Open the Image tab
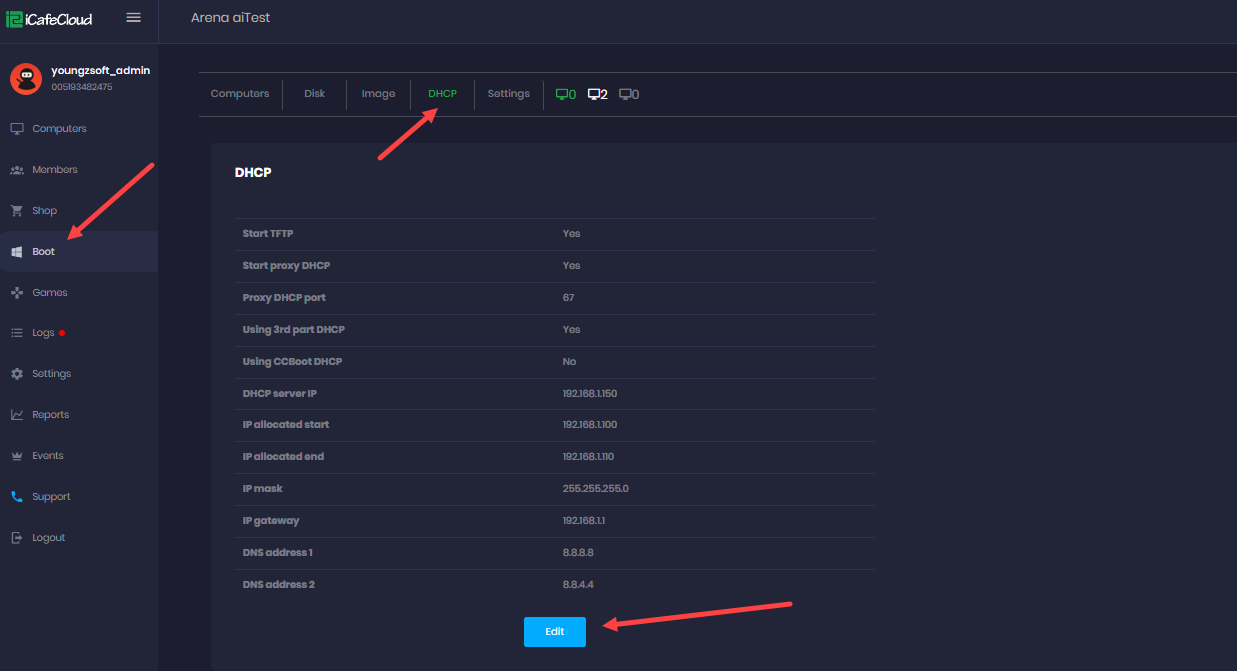Viewport: 1237px width, 671px height. coord(378,93)
